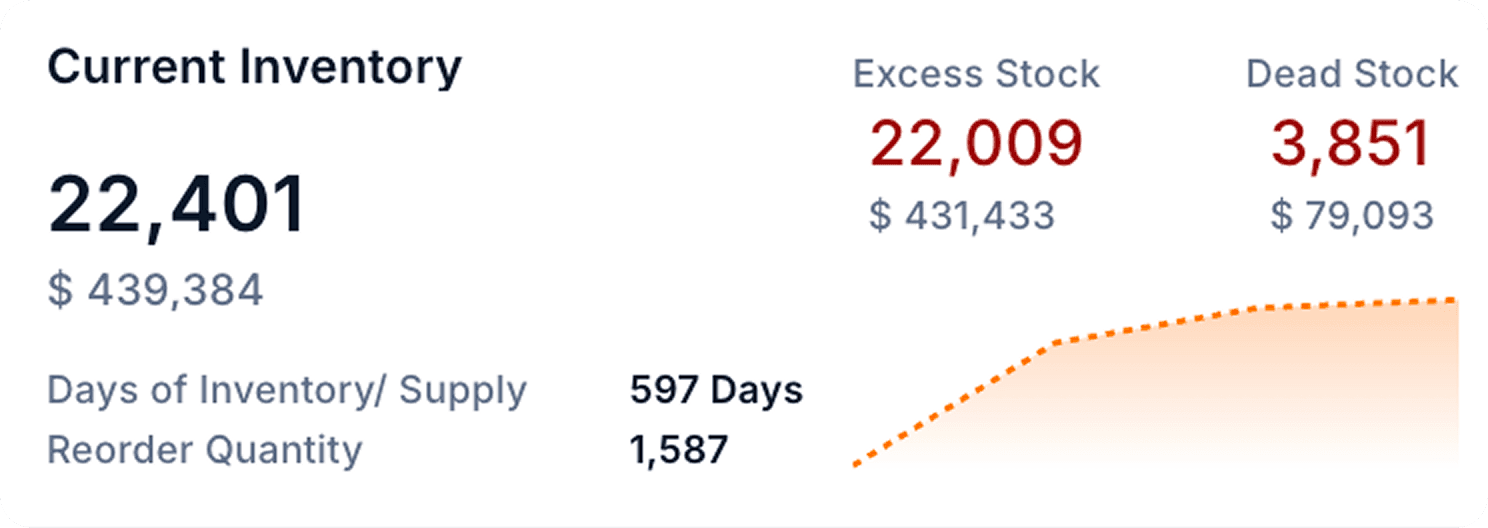This screenshot has width=1488, height=528.
Task: Select the $ 79,093 dead stock value
Action: click(x=1352, y=216)
